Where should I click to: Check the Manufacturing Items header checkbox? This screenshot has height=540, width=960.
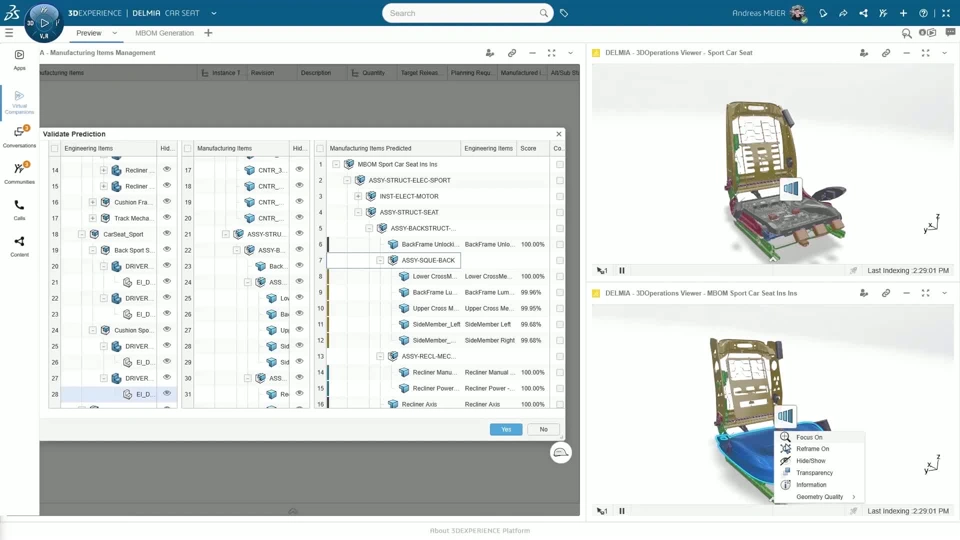point(187,148)
